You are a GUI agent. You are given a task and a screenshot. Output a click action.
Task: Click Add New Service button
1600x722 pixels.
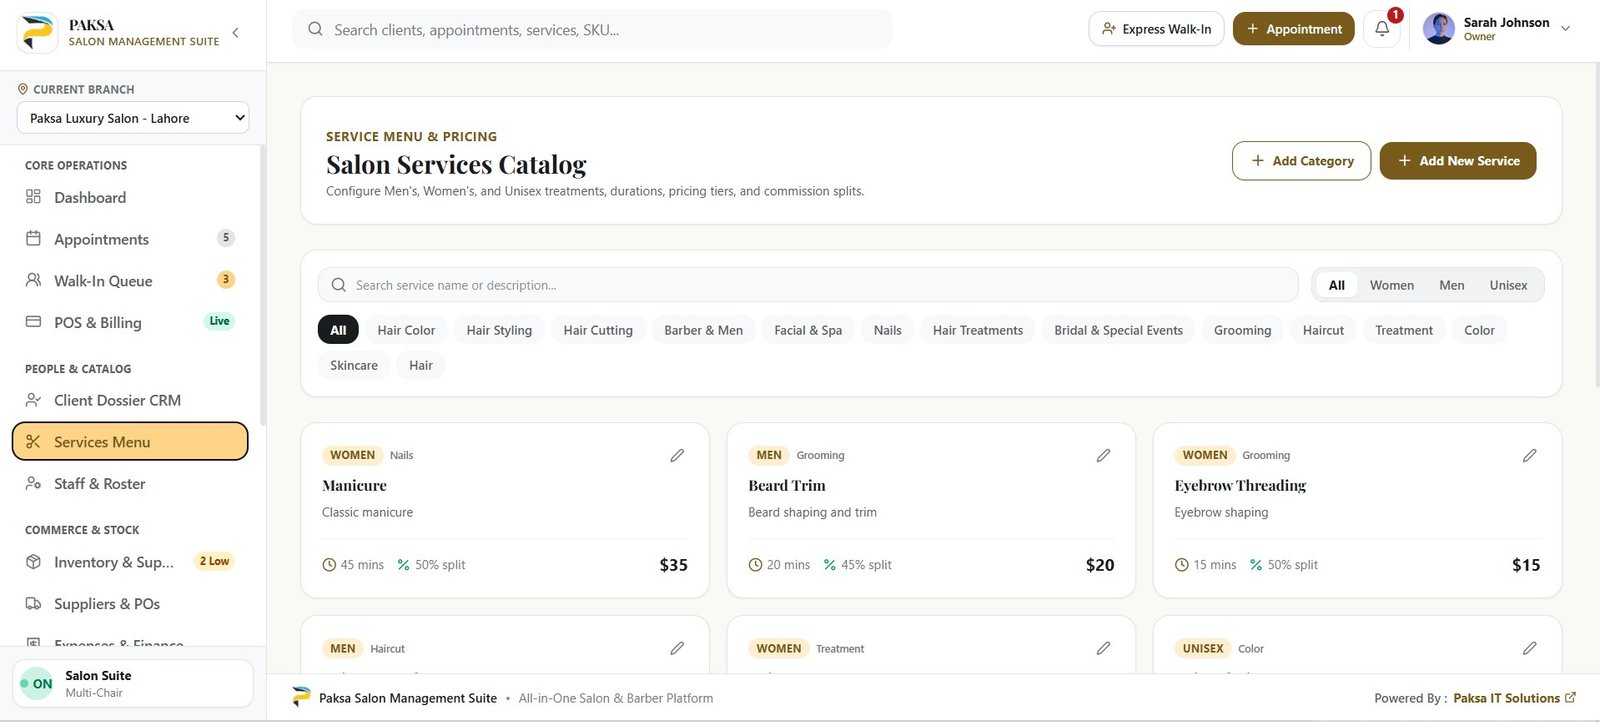(1458, 161)
